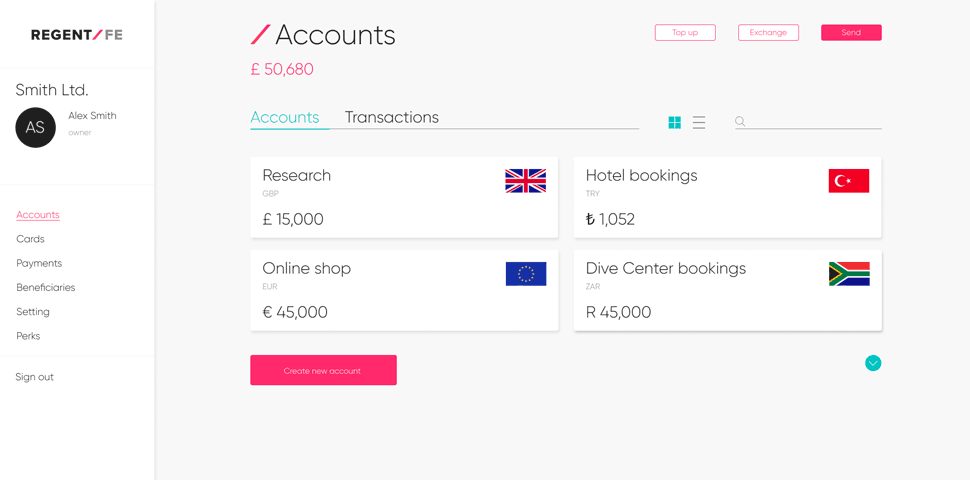
Task: Click the search magnifier icon
Action: coord(740,122)
